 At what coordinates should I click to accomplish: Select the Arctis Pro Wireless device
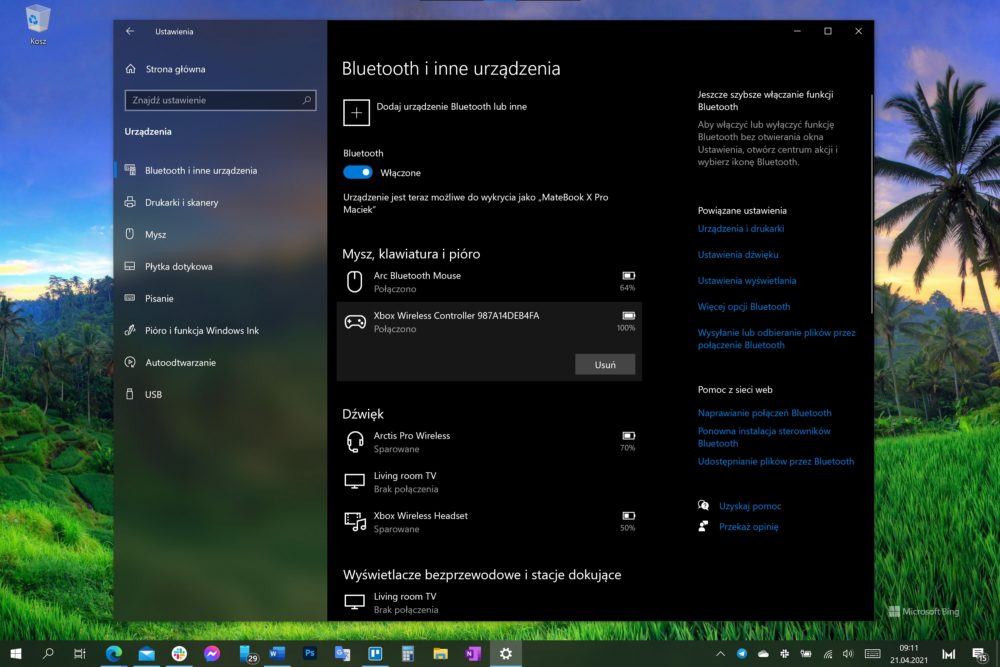tap(489, 442)
